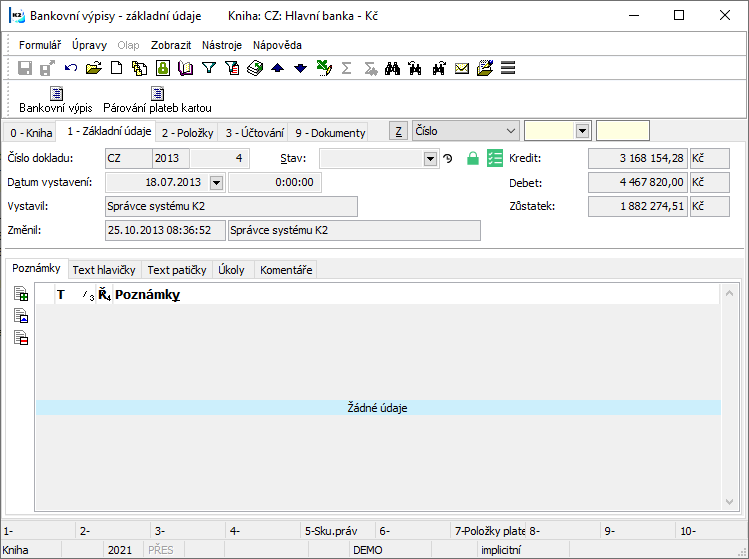The width and height of the screenshot is (749, 559).
Task: Click the open folder toolbar icon
Action: [93, 68]
